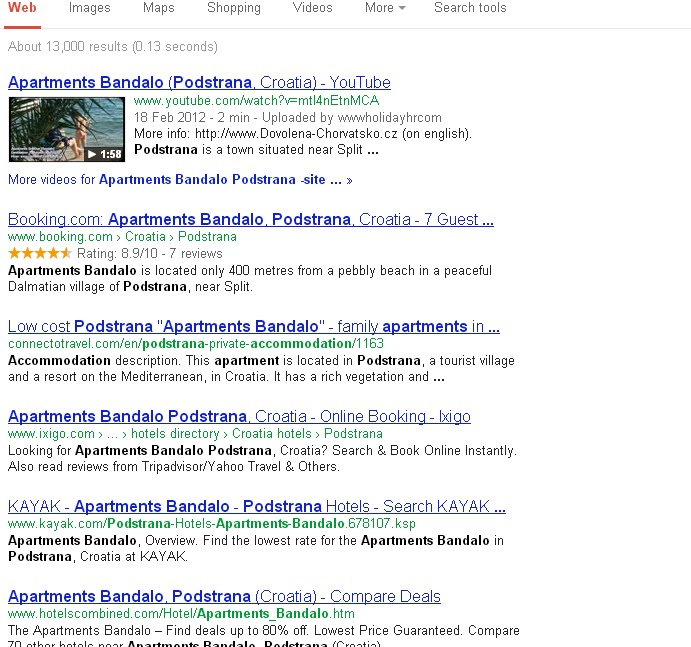This screenshot has height=647, width=691.
Task: Open the Compare Deals hotelscombined result
Action: click(224, 596)
